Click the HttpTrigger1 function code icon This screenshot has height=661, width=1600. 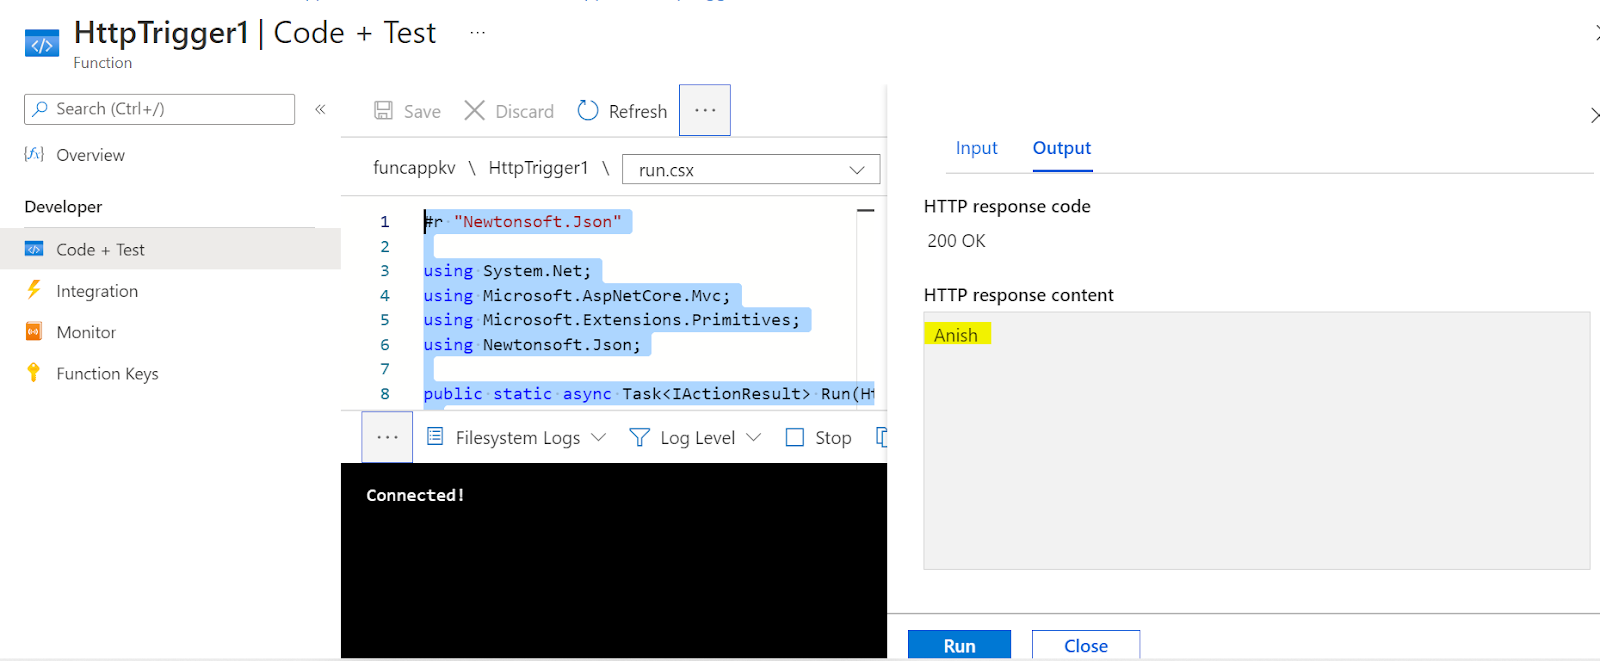click(x=42, y=44)
